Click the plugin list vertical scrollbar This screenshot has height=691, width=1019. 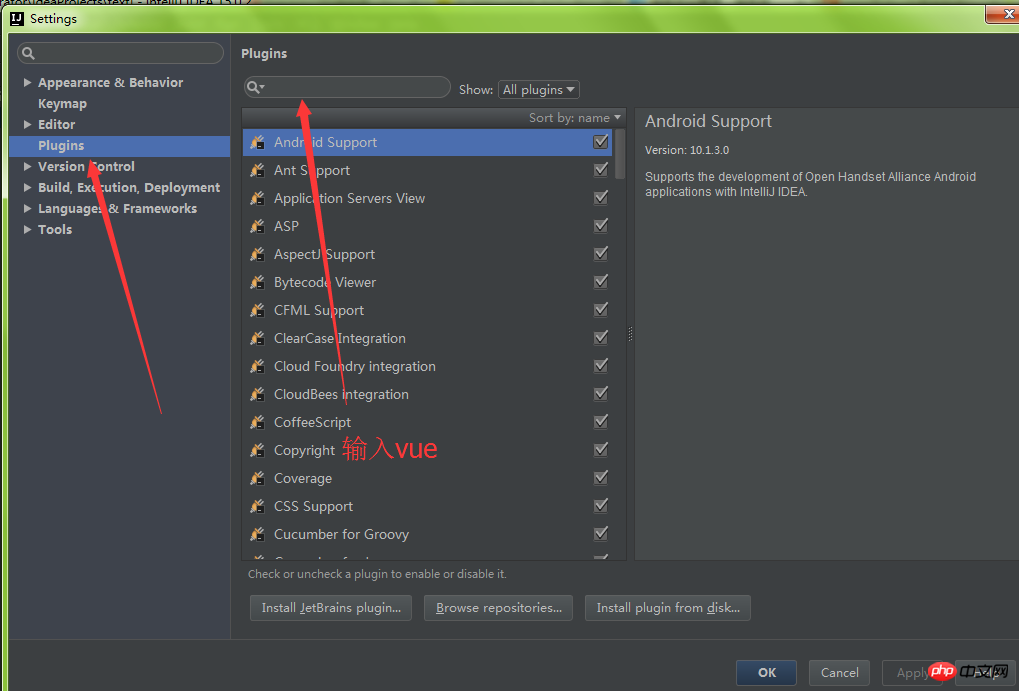[x=620, y=154]
